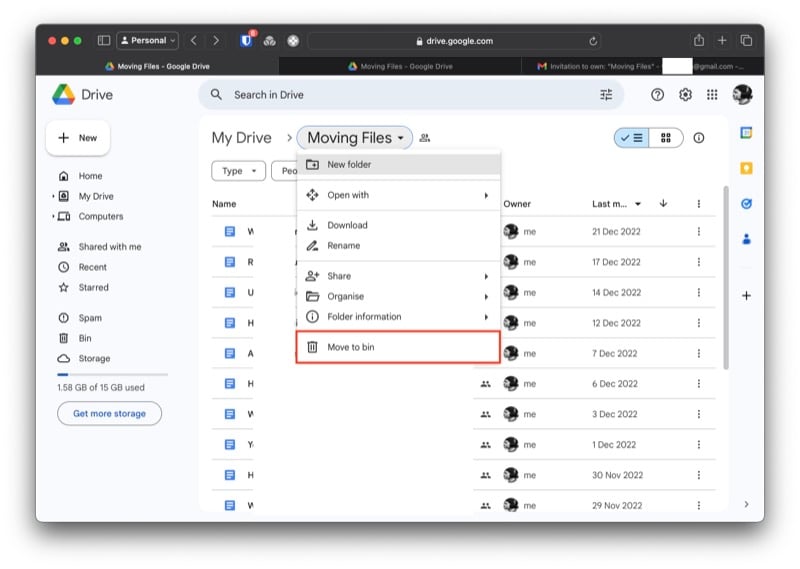Hide the side panel with chevron arrow

tap(746, 504)
